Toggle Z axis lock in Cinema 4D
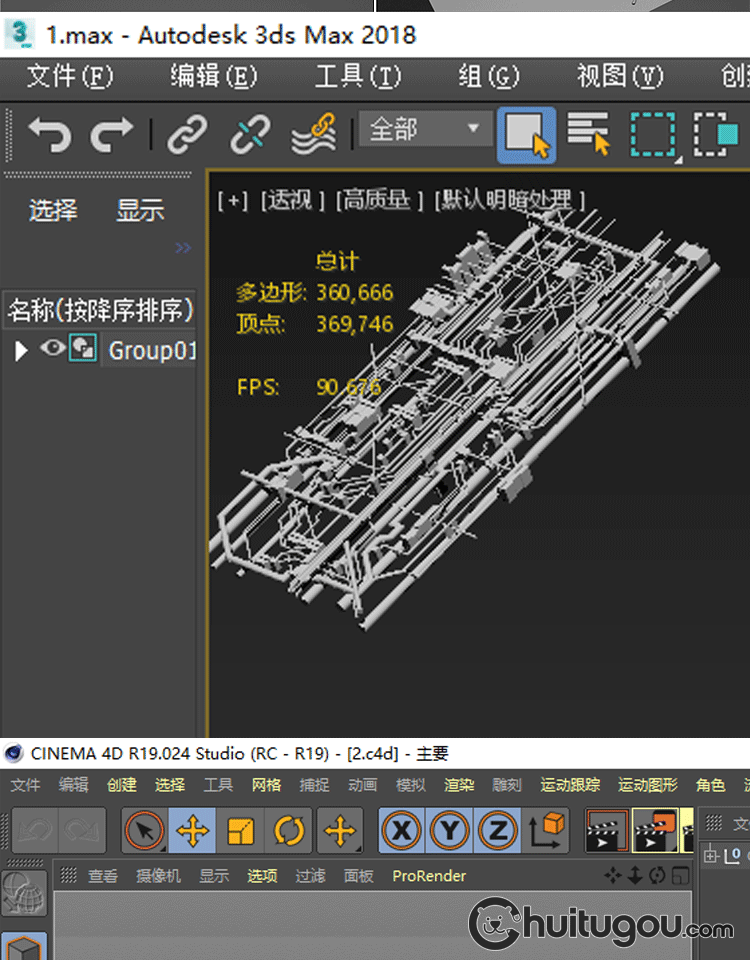The width and height of the screenshot is (750, 960). [x=497, y=830]
